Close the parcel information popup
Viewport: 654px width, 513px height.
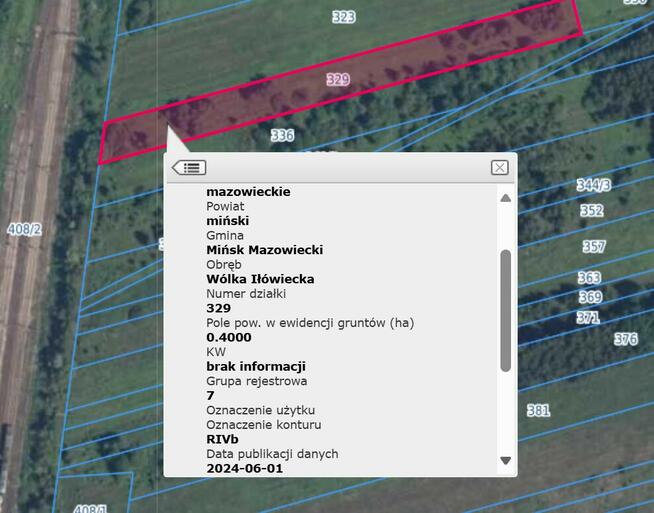point(500,167)
